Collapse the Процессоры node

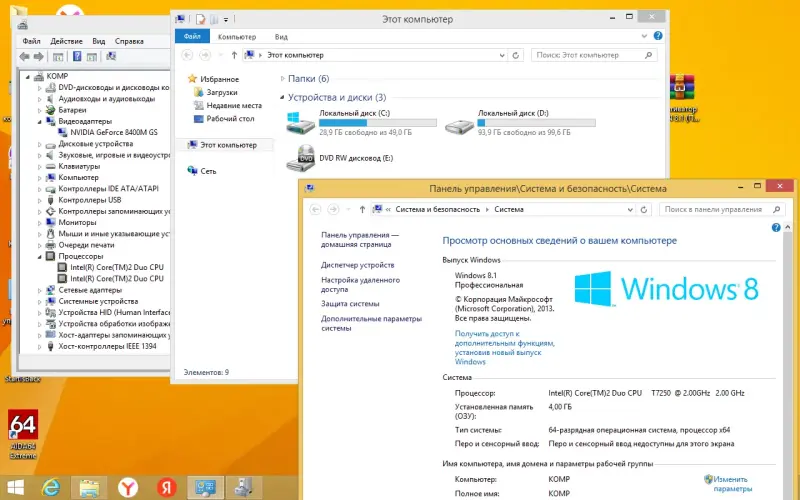click(39, 256)
